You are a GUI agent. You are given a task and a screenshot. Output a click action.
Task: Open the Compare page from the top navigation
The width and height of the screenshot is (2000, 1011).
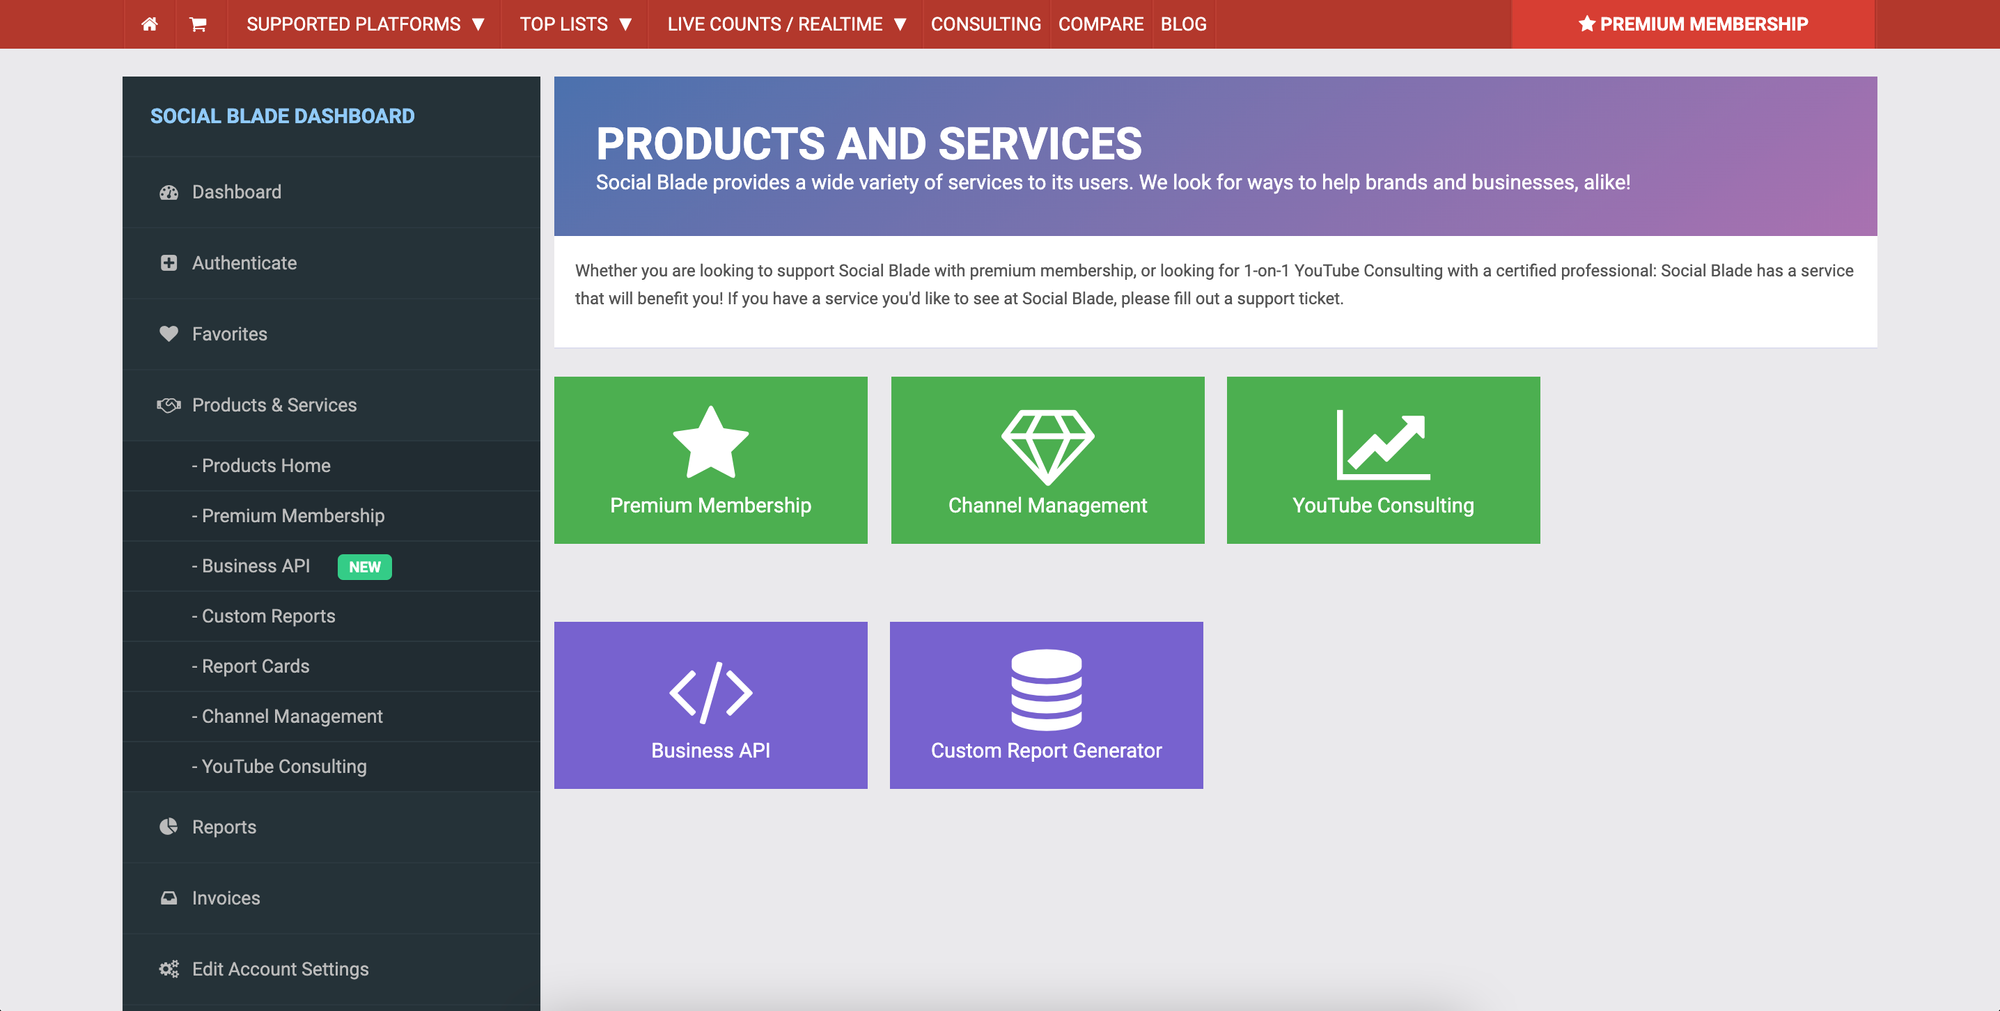pyautogui.click(x=1101, y=24)
